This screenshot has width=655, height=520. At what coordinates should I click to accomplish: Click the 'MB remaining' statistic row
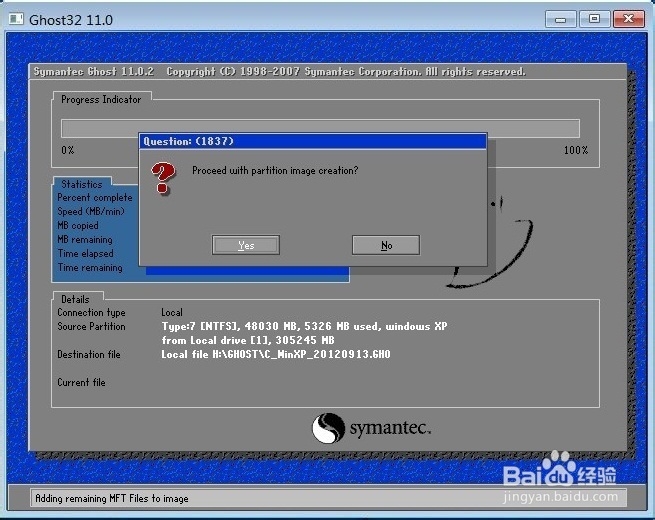point(85,240)
